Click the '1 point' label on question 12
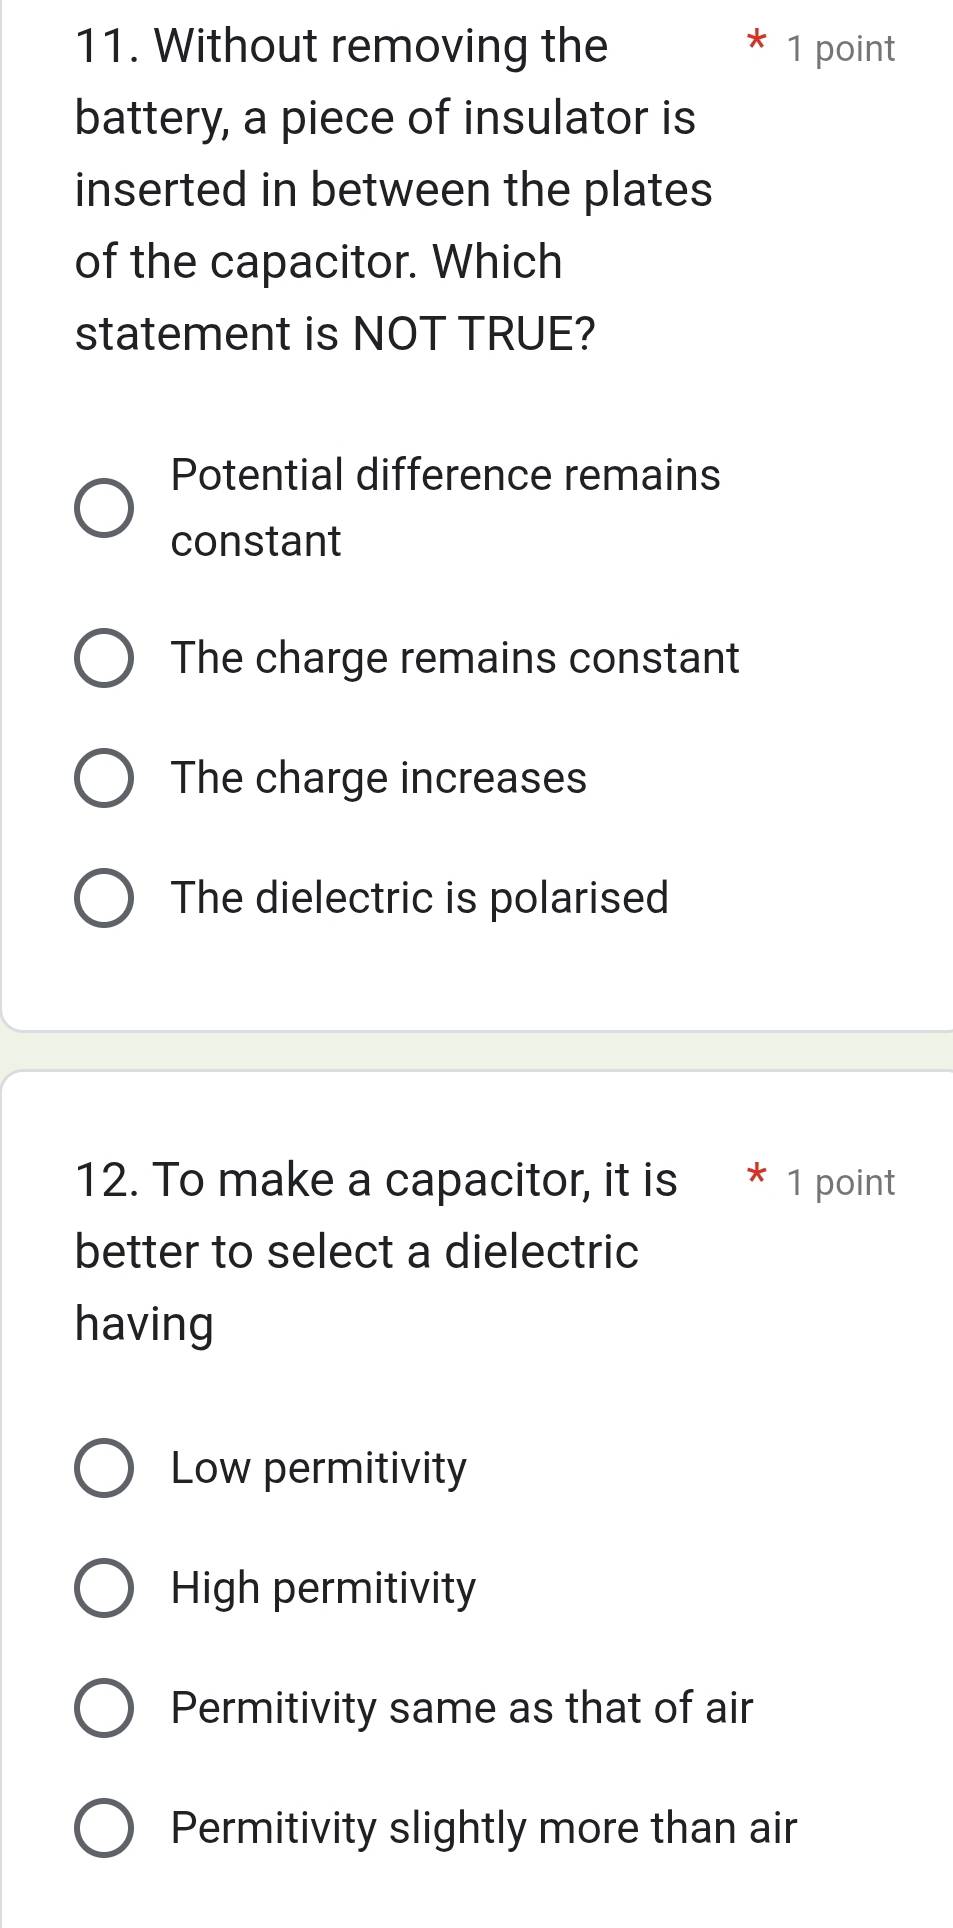 840,1181
